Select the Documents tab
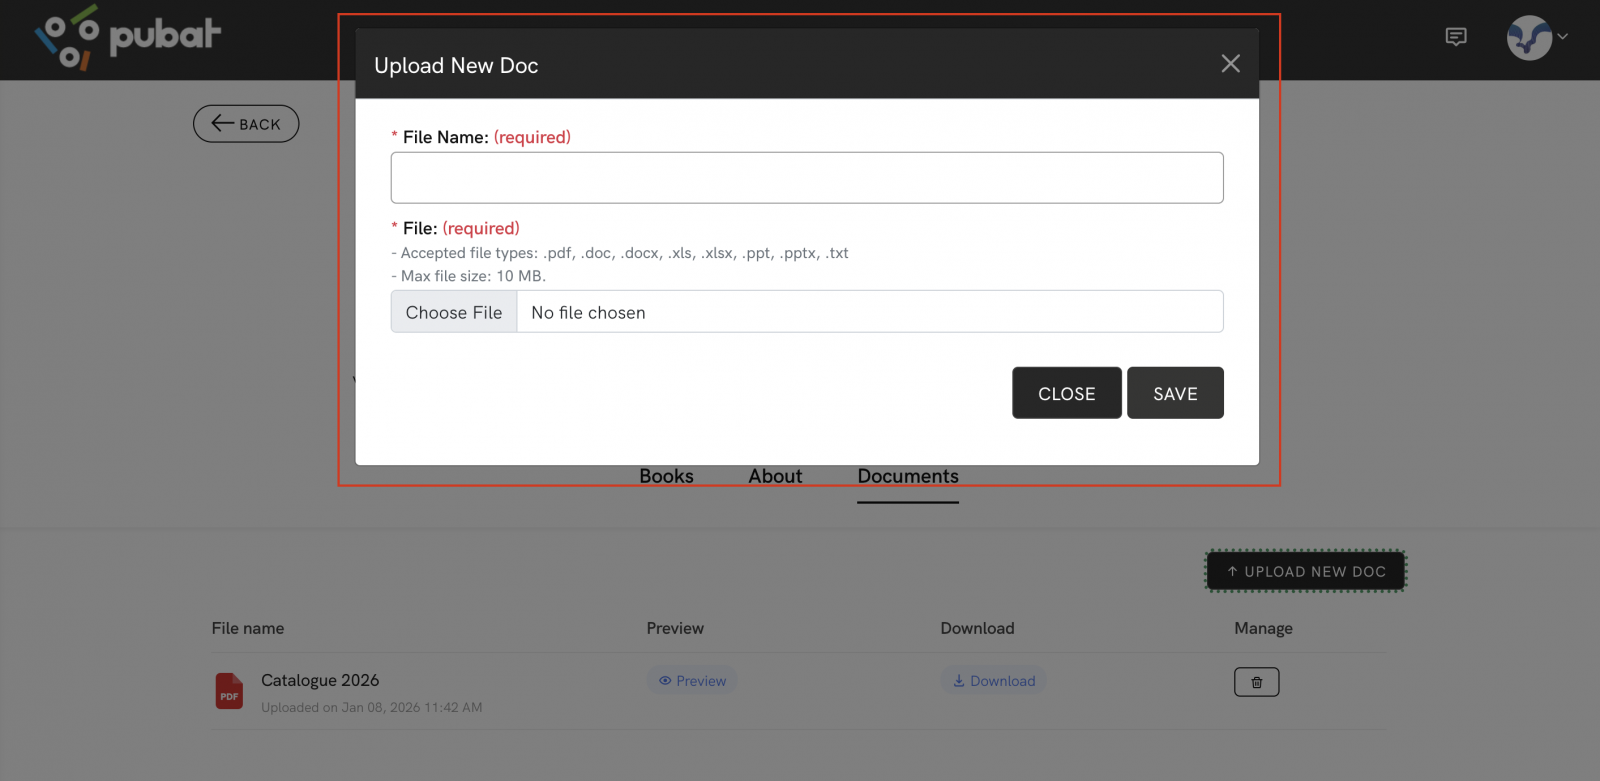This screenshot has width=1600, height=781. (x=907, y=477)
